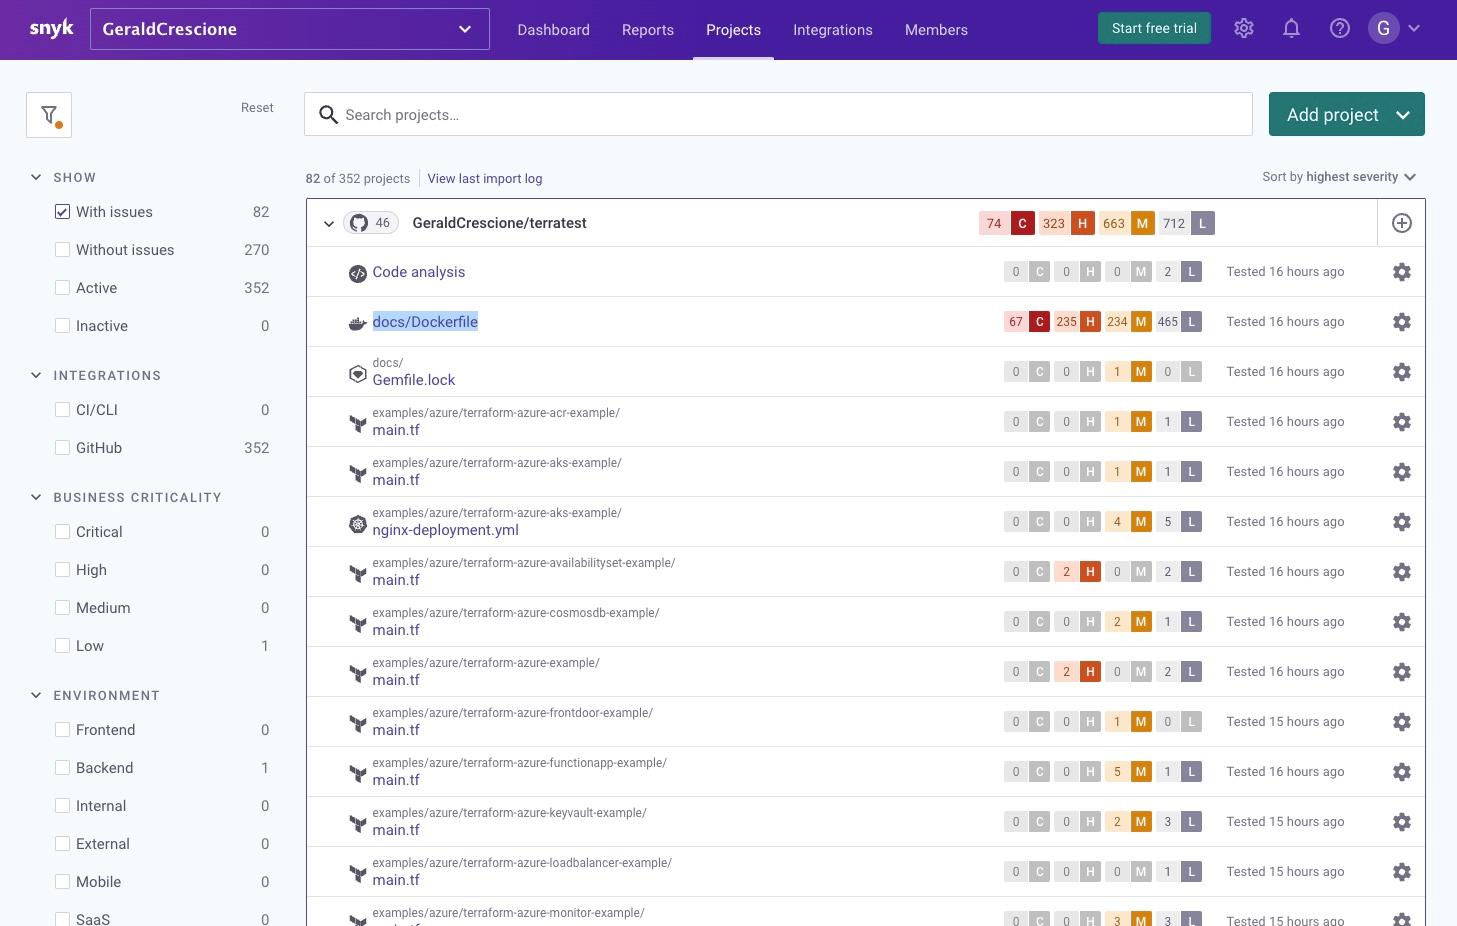Open settings gear for docs/Dockerfile row
The width and height of the screenshot is (1457, 926).
[x=1402, y=322]
